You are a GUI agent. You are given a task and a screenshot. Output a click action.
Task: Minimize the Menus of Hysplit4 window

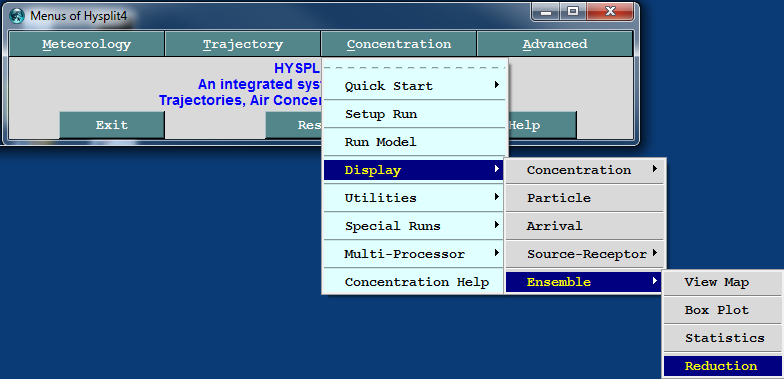point(546,12)
